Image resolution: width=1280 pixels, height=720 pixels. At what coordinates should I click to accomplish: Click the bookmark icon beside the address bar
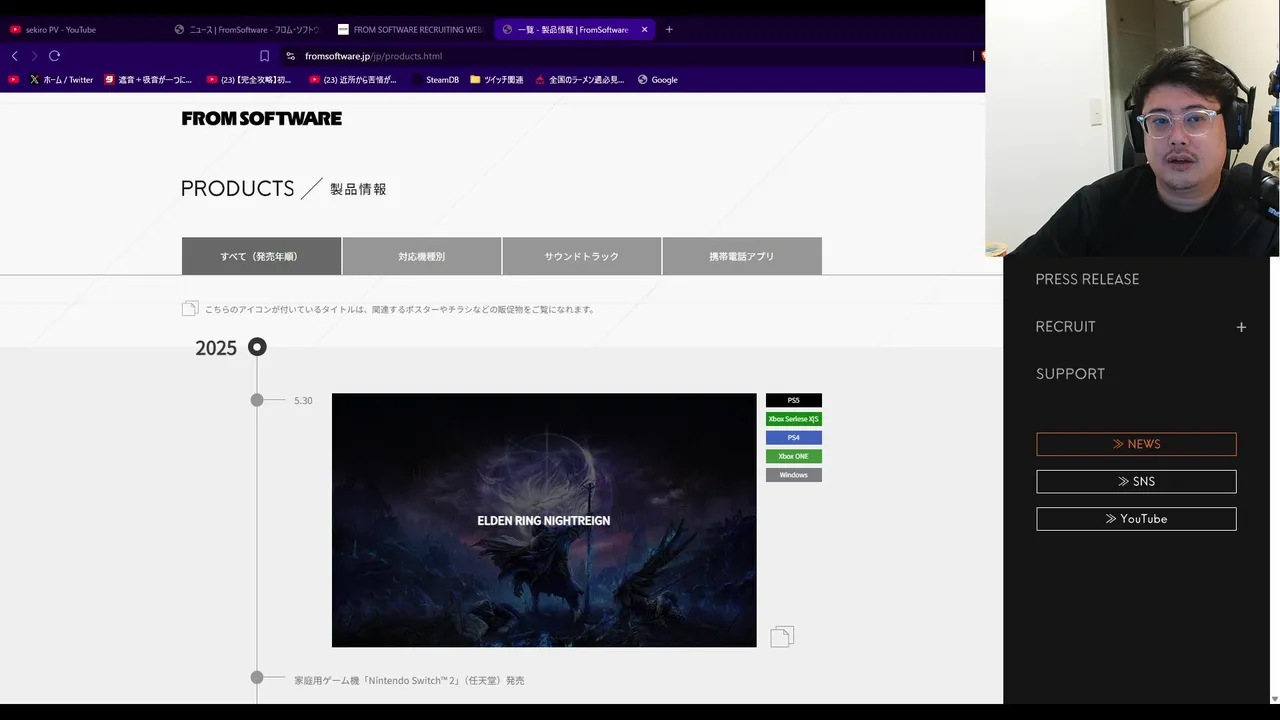[264, 56]
